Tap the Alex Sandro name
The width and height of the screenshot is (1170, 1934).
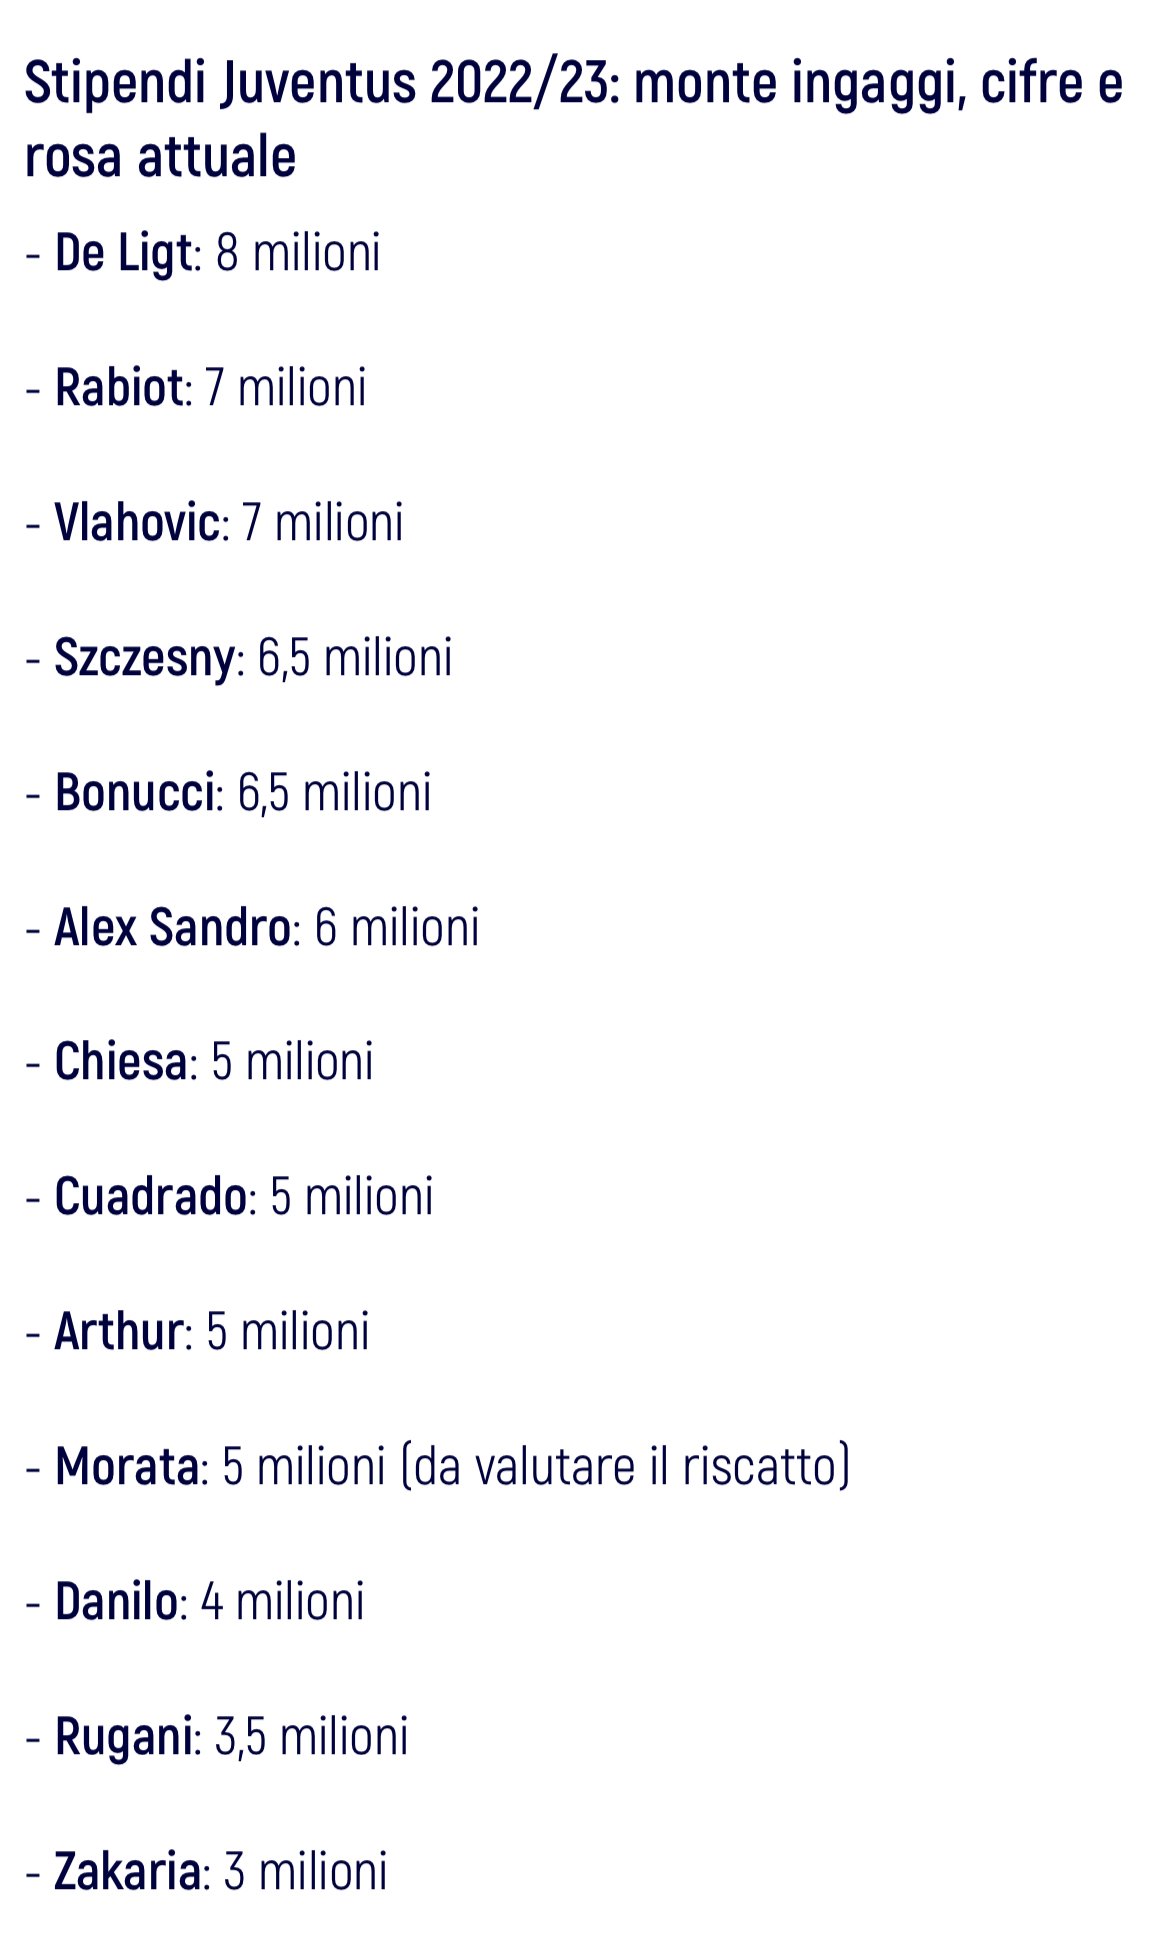[x=172, y=927]
